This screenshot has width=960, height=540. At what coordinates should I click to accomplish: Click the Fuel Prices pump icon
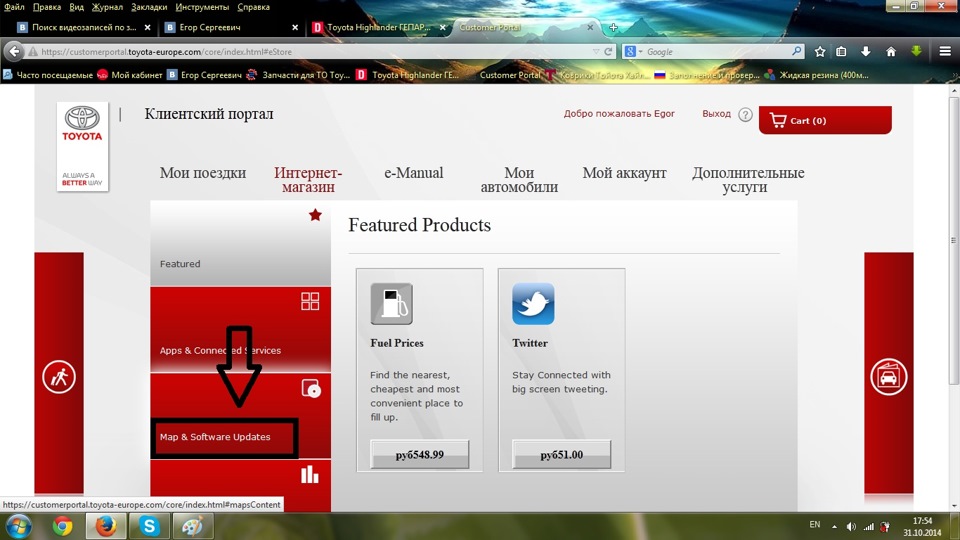391,304
